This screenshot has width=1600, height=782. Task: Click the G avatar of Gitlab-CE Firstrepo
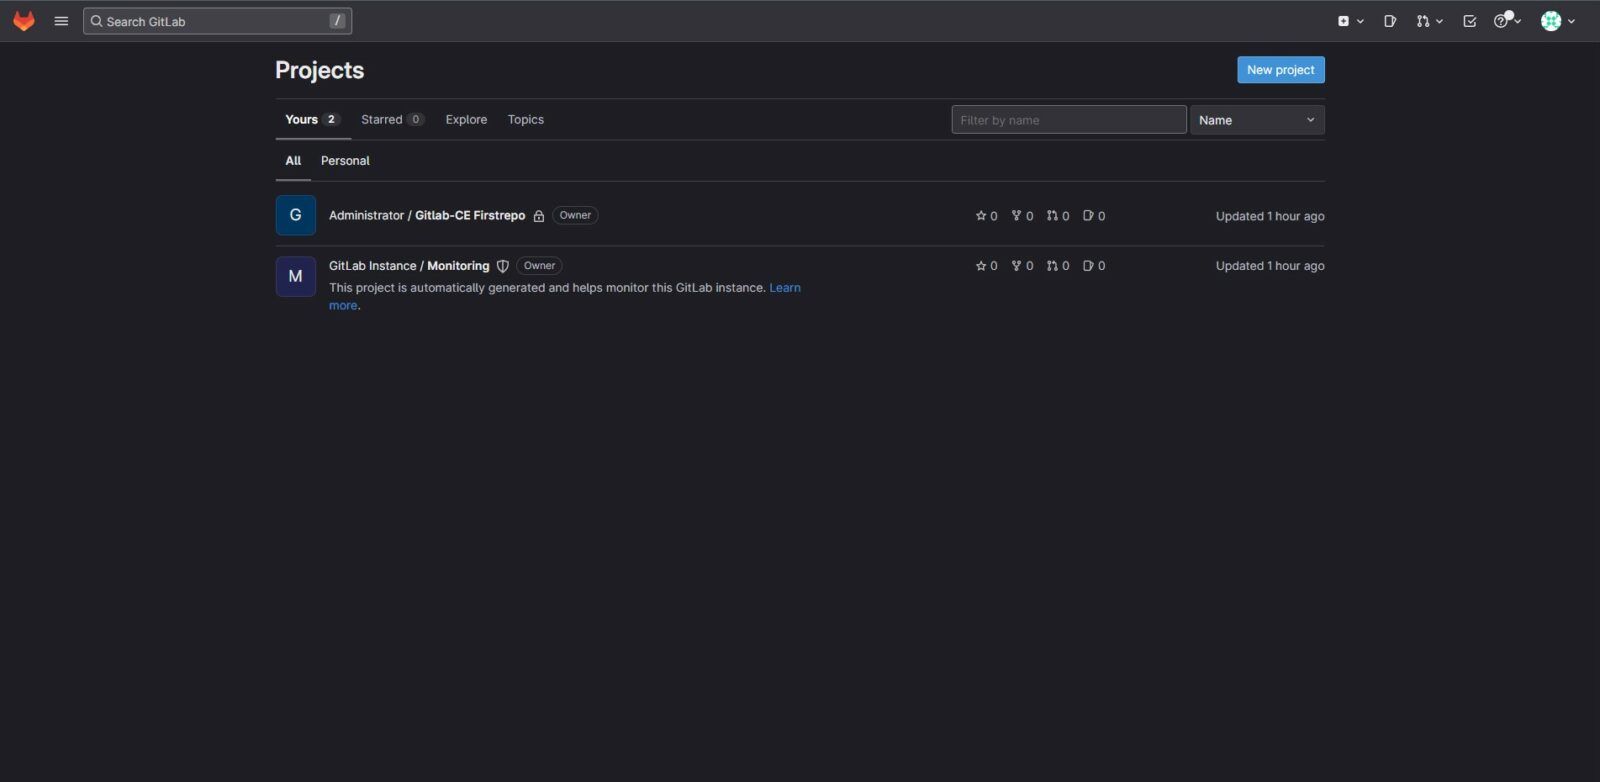(296, 215)
